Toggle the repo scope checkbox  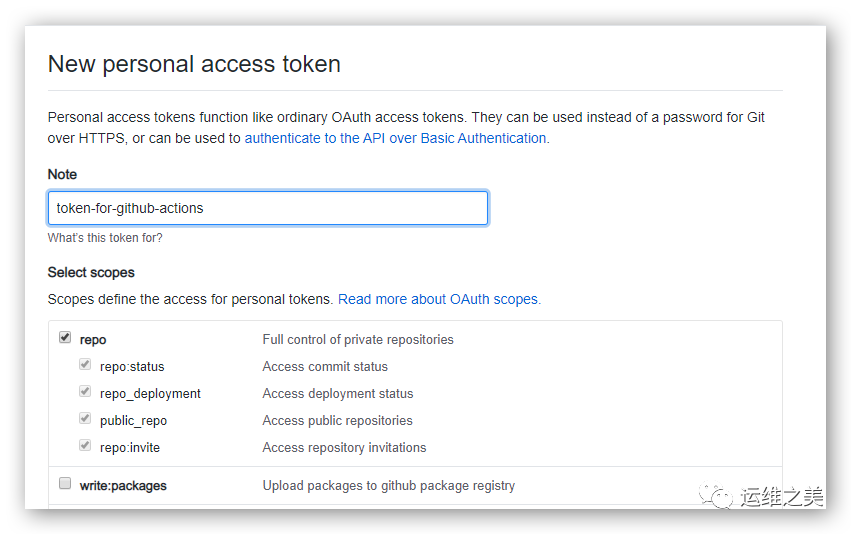click(x=65, y=338)
